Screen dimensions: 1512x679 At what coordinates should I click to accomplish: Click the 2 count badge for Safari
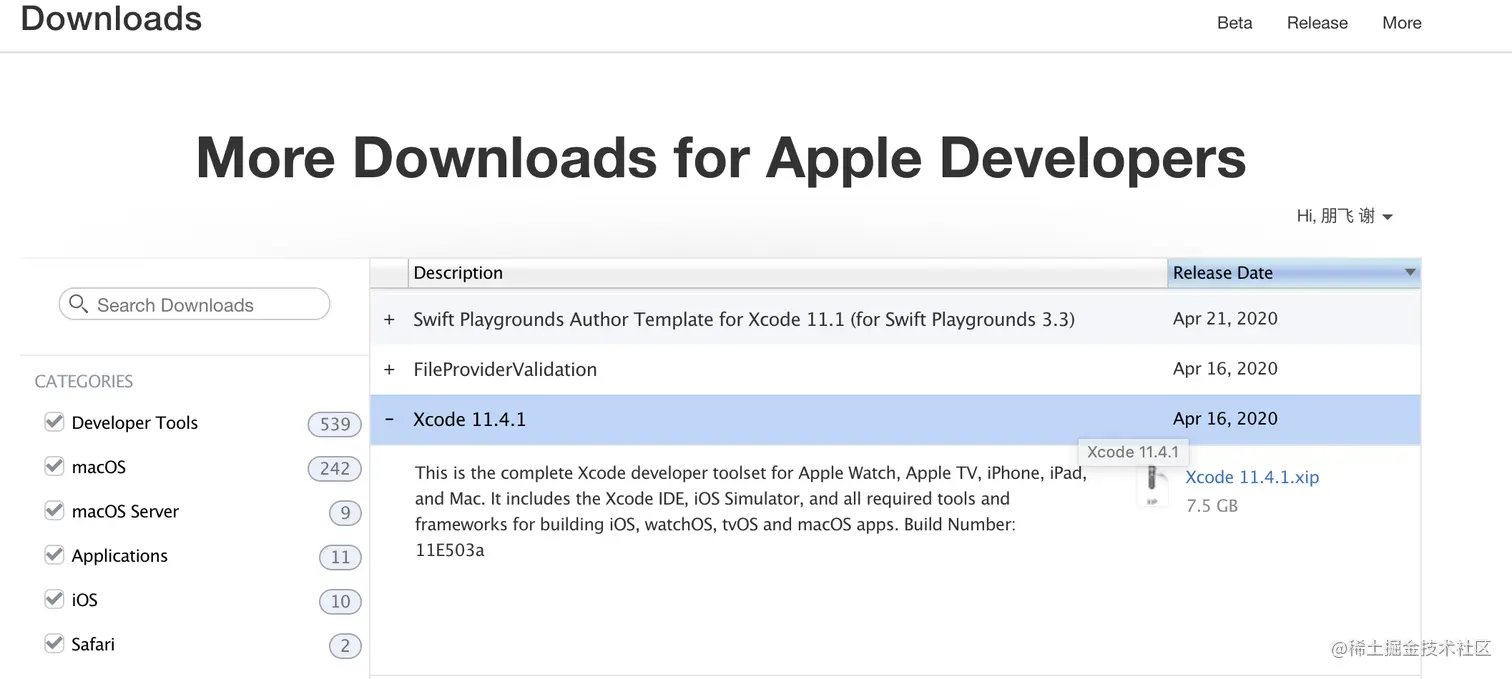tap(345, 646)
